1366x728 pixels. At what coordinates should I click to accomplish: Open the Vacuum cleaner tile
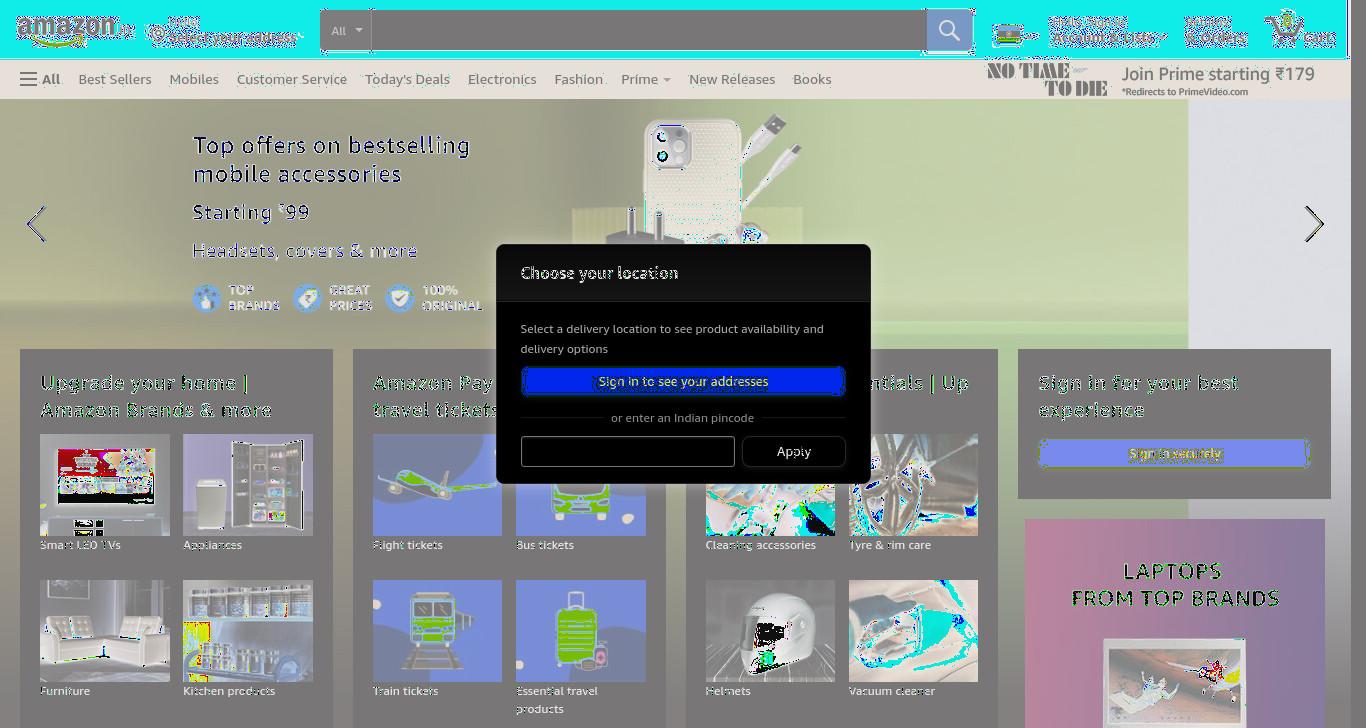[x=913, y=631]
